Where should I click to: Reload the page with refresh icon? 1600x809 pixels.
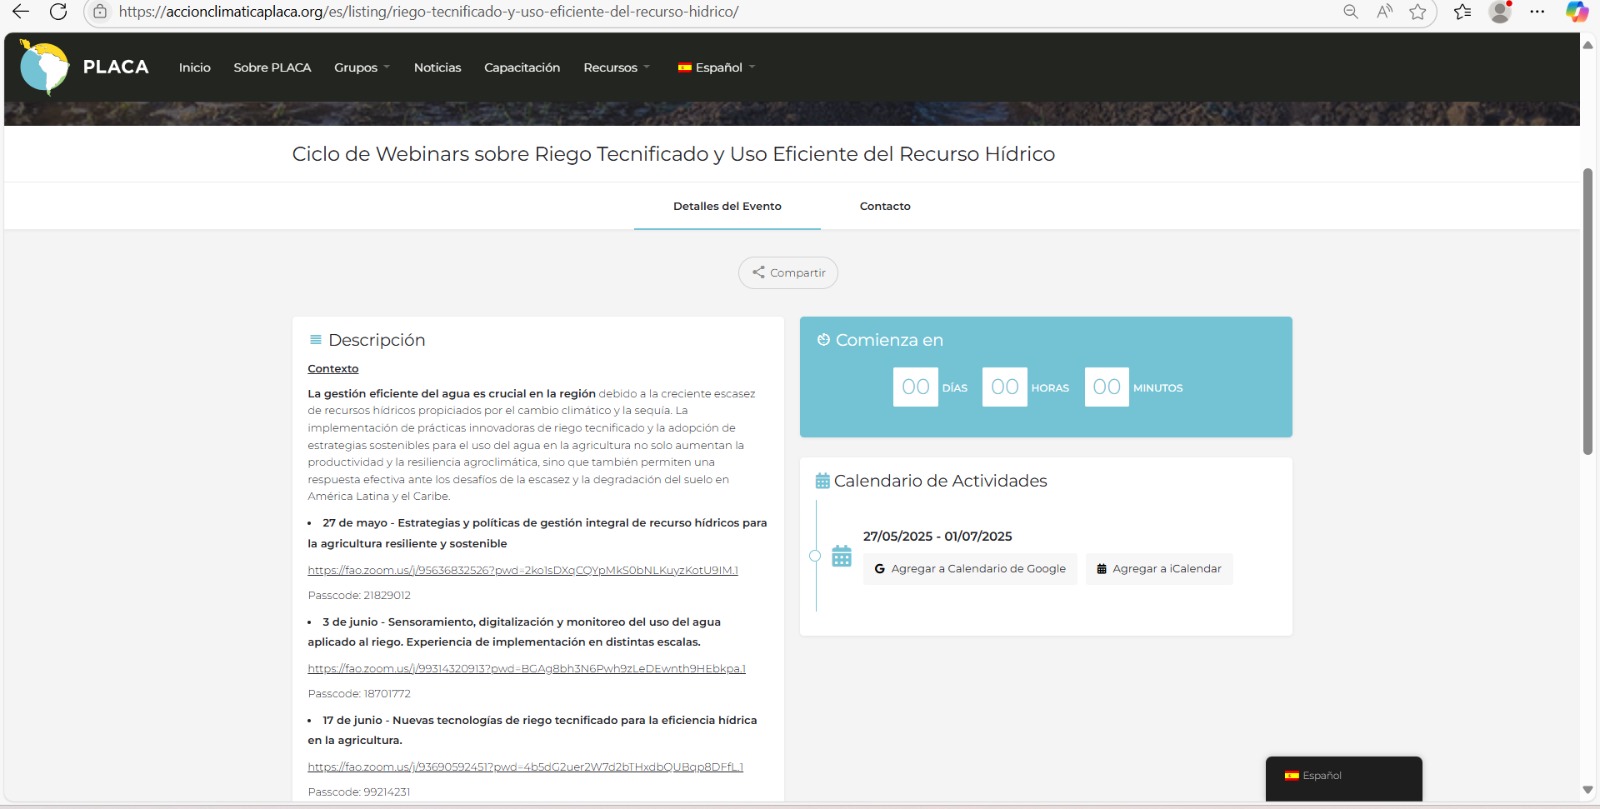(59, 12)
